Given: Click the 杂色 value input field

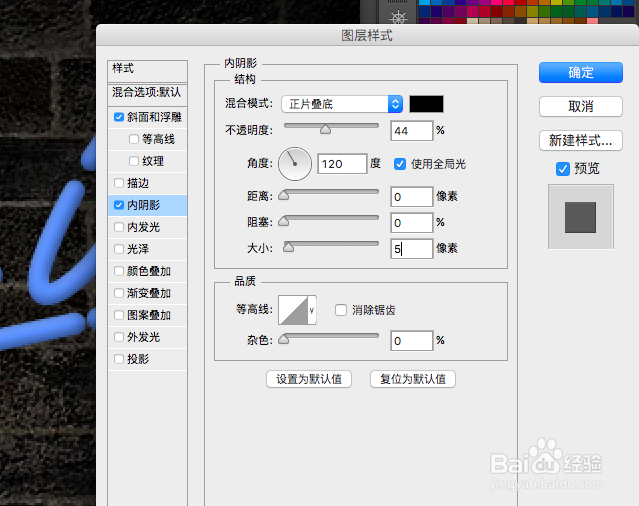Looking at the screenshot, I should pyautogui.click(x=412, y=341).
